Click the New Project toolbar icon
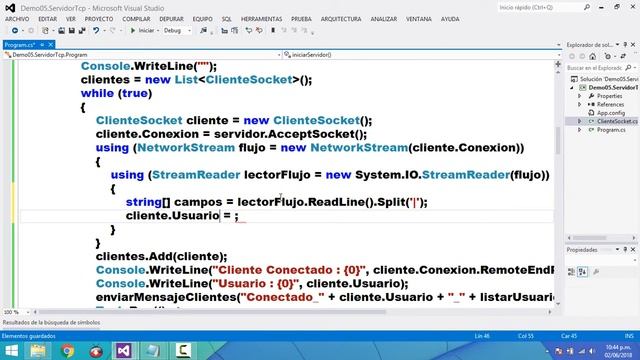Screen dimensions: 640x360 (45, 31)
